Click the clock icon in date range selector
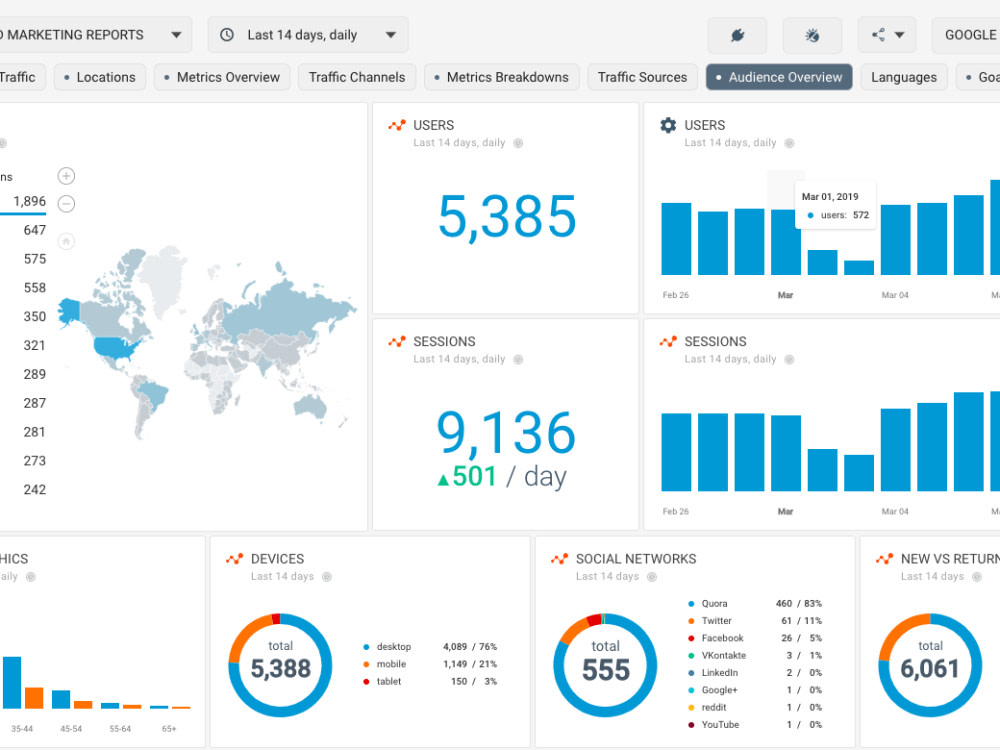 (227, 35)
